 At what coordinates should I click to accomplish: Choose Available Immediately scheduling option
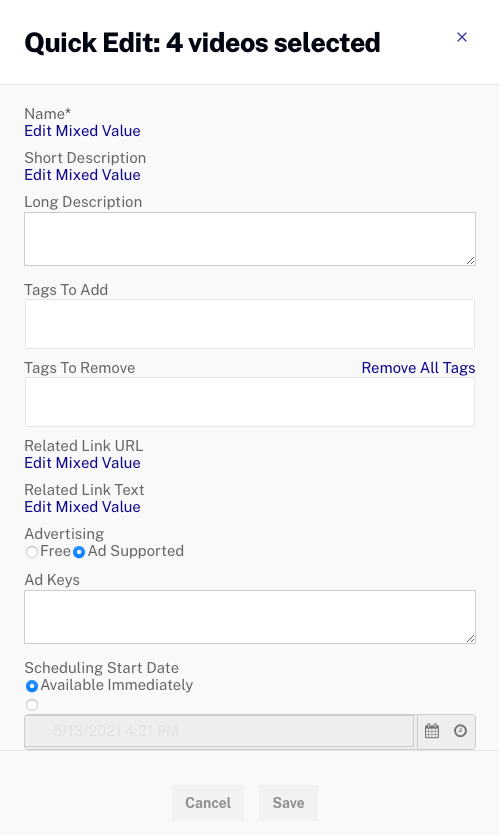32,686
